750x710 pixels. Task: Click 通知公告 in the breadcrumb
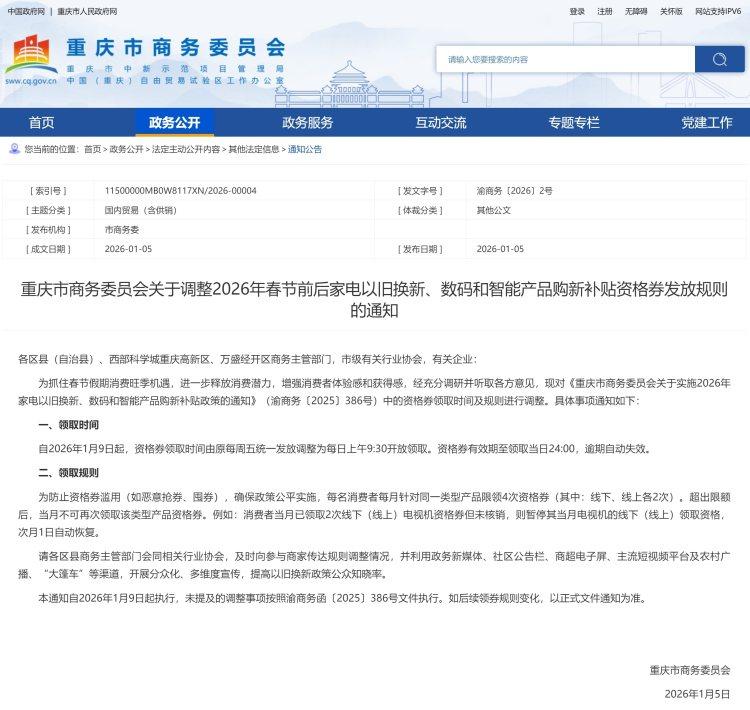click(x=305, y=149)
